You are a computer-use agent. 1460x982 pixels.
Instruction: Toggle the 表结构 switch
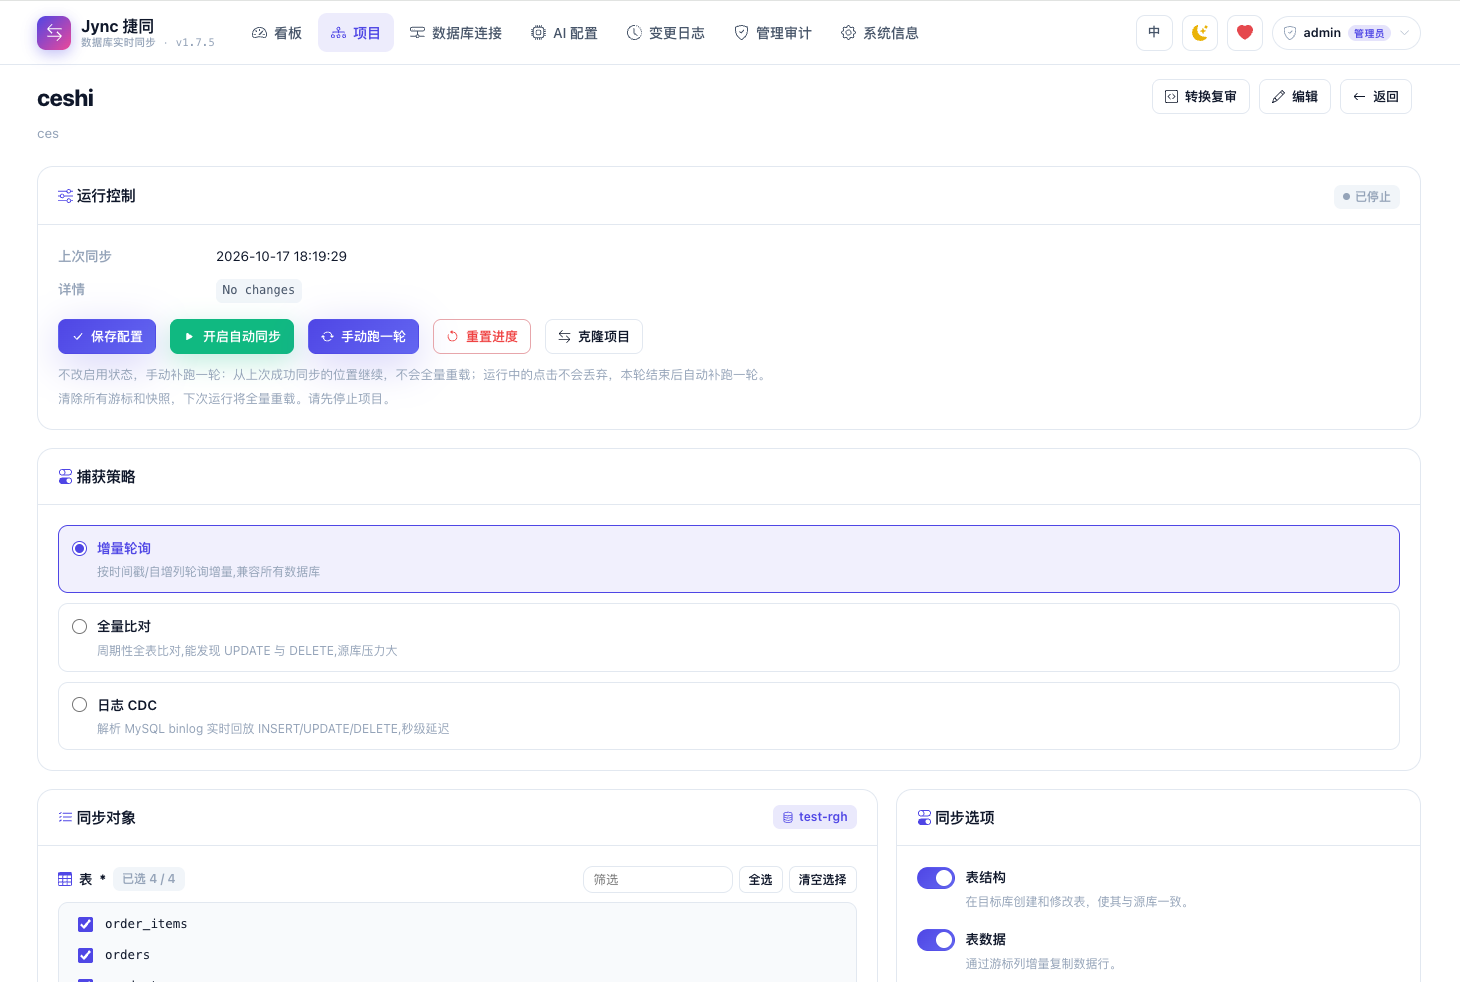pos(936,878)
